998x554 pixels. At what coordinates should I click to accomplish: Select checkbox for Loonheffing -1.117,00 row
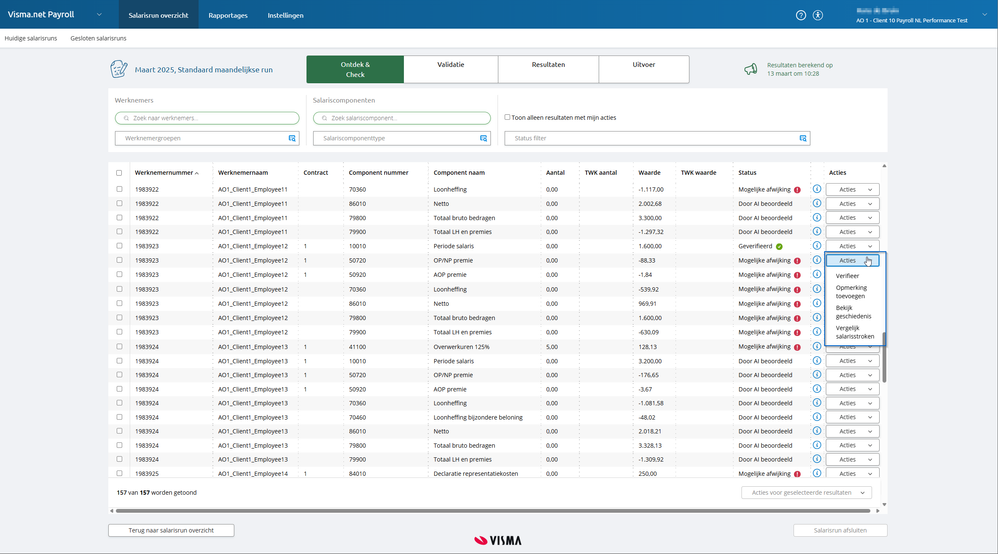[119, 189]
